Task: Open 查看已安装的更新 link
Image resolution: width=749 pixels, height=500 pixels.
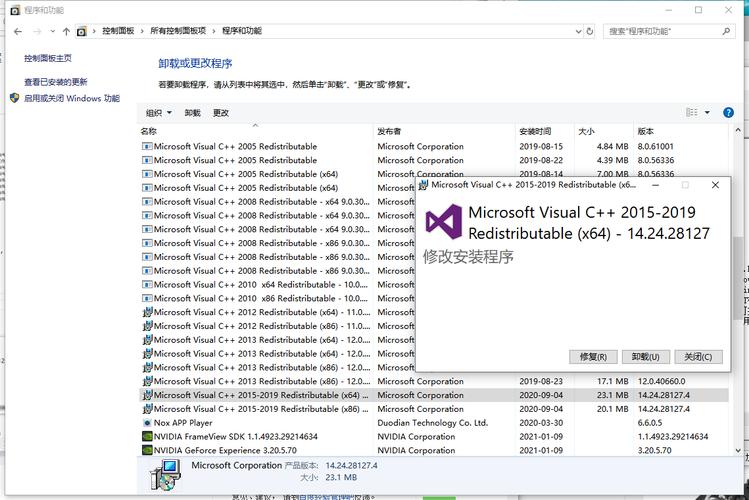Action: [x=56, y=82]
